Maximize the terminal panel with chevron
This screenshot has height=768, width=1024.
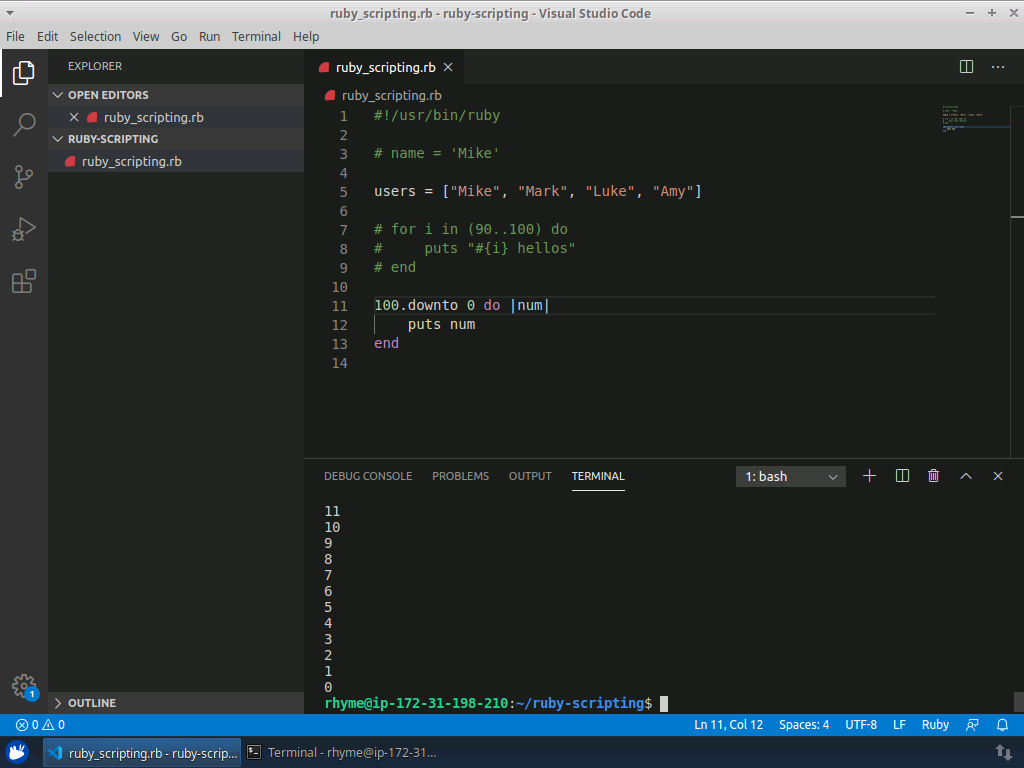point(966,476)
